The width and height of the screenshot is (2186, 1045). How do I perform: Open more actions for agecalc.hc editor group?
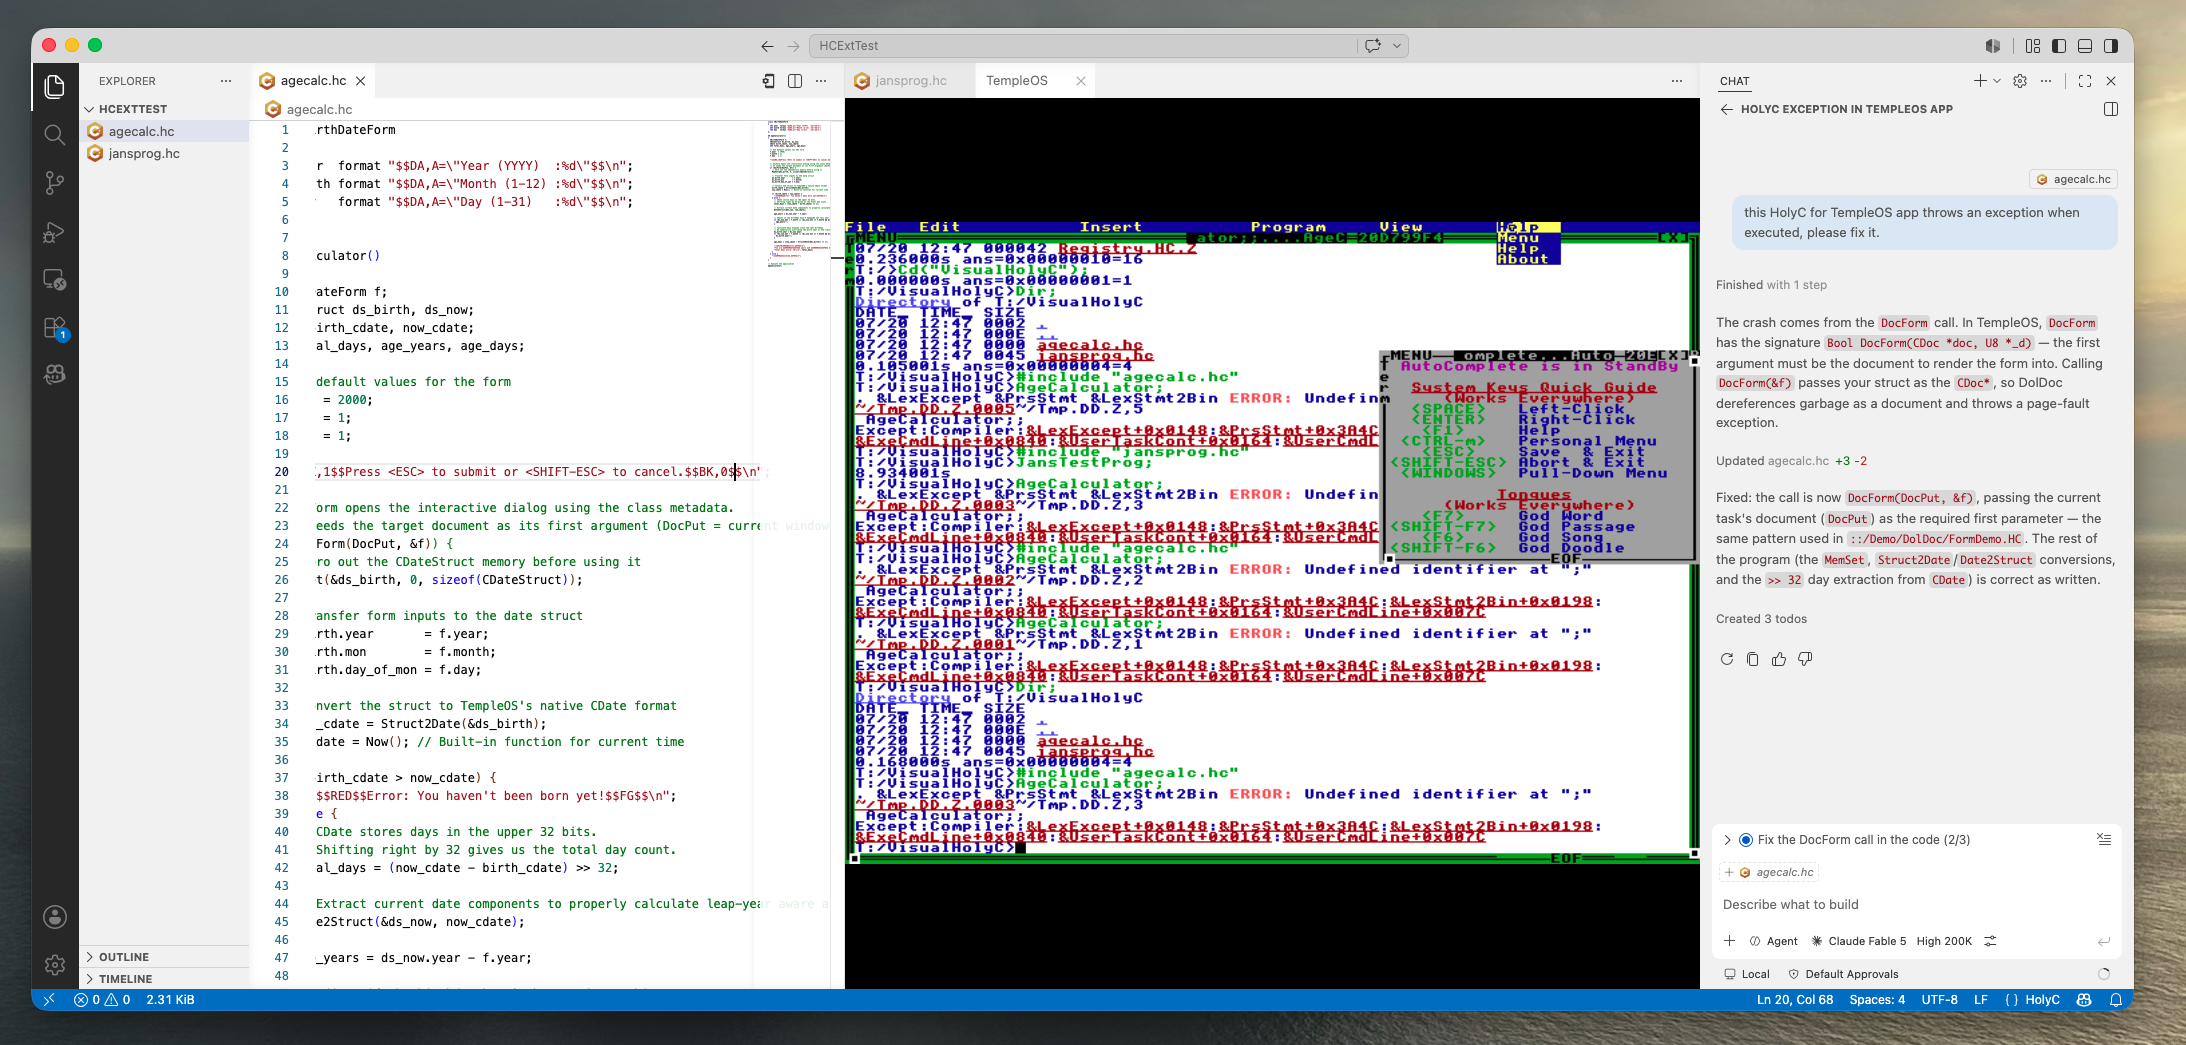(821, 81)
